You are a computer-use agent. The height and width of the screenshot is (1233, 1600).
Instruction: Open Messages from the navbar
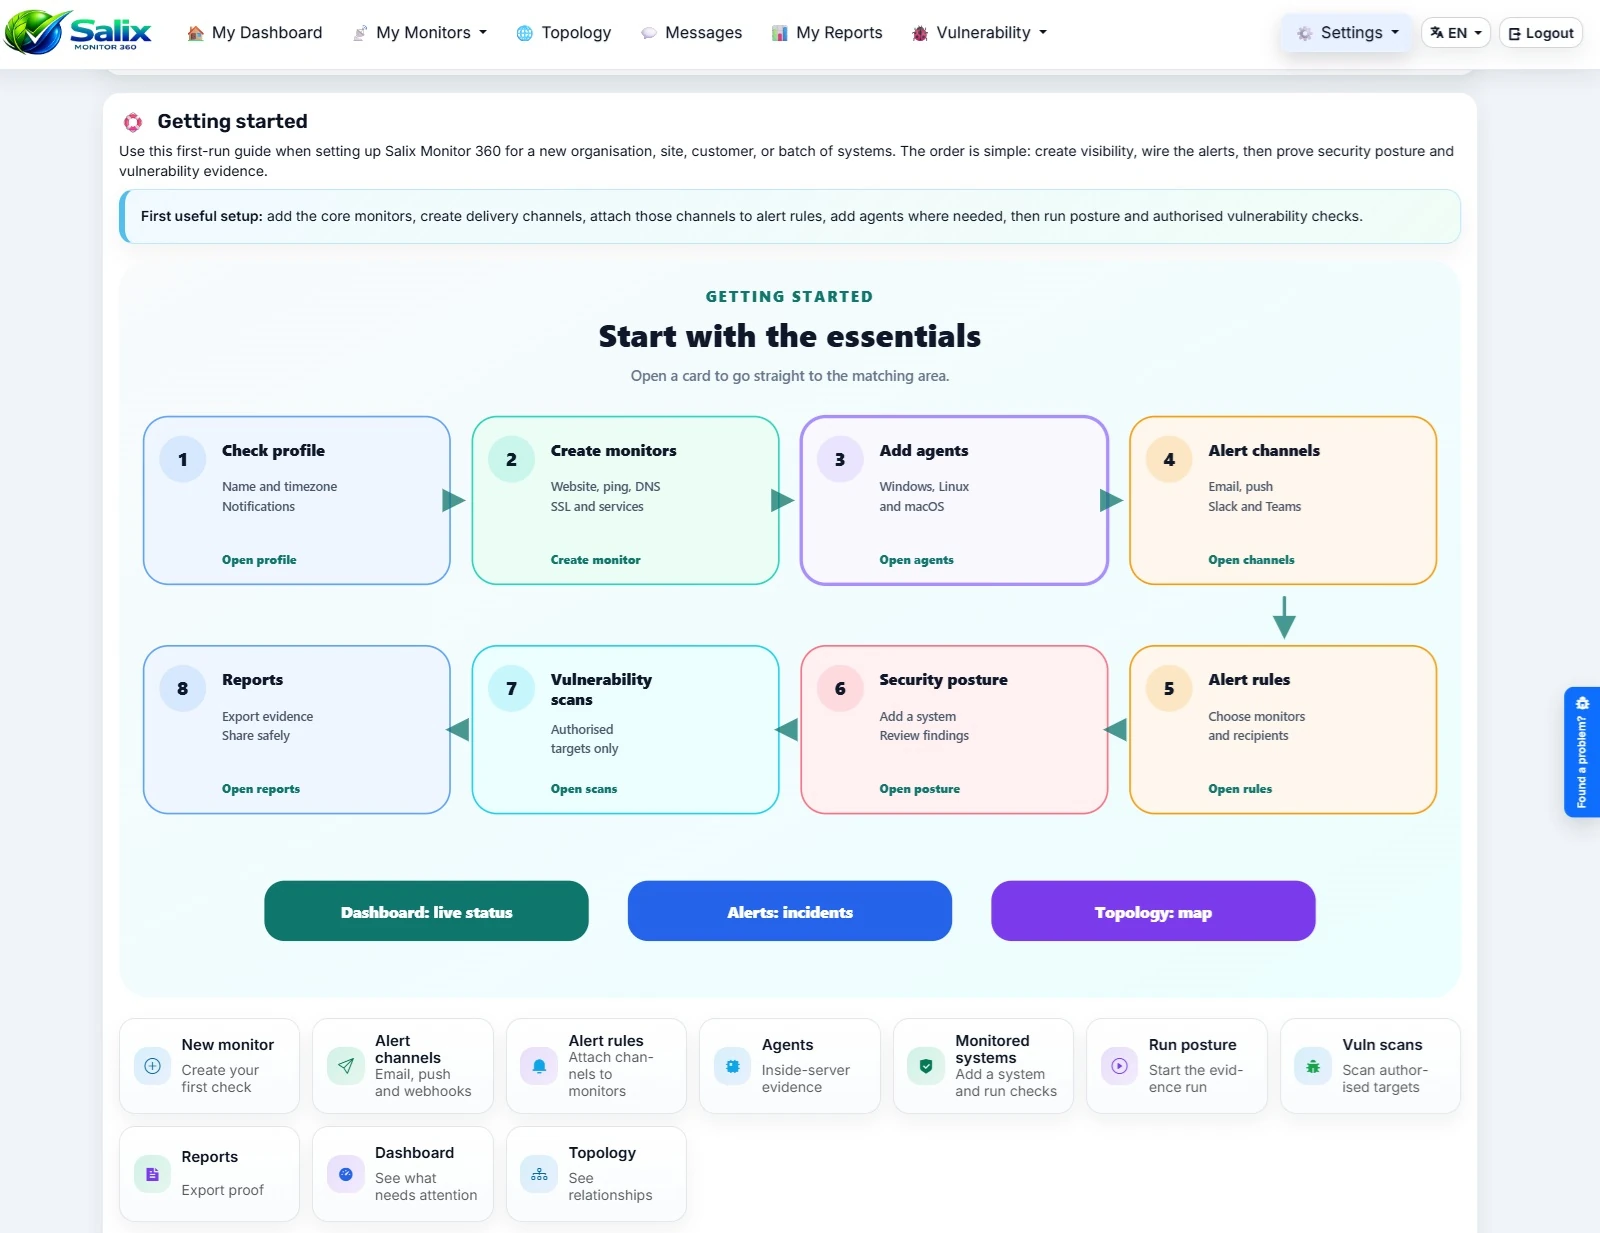[x=692, y=33]
